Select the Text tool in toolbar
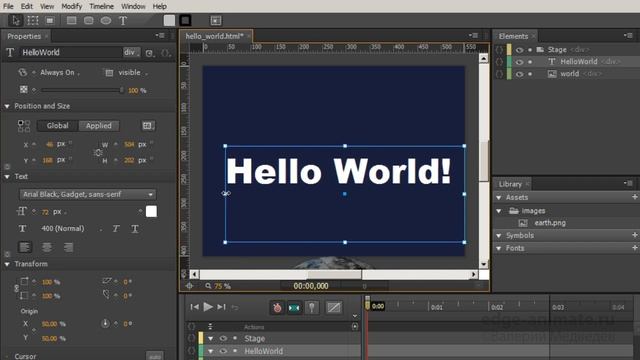The image size is (640, 360). (123, 20)
